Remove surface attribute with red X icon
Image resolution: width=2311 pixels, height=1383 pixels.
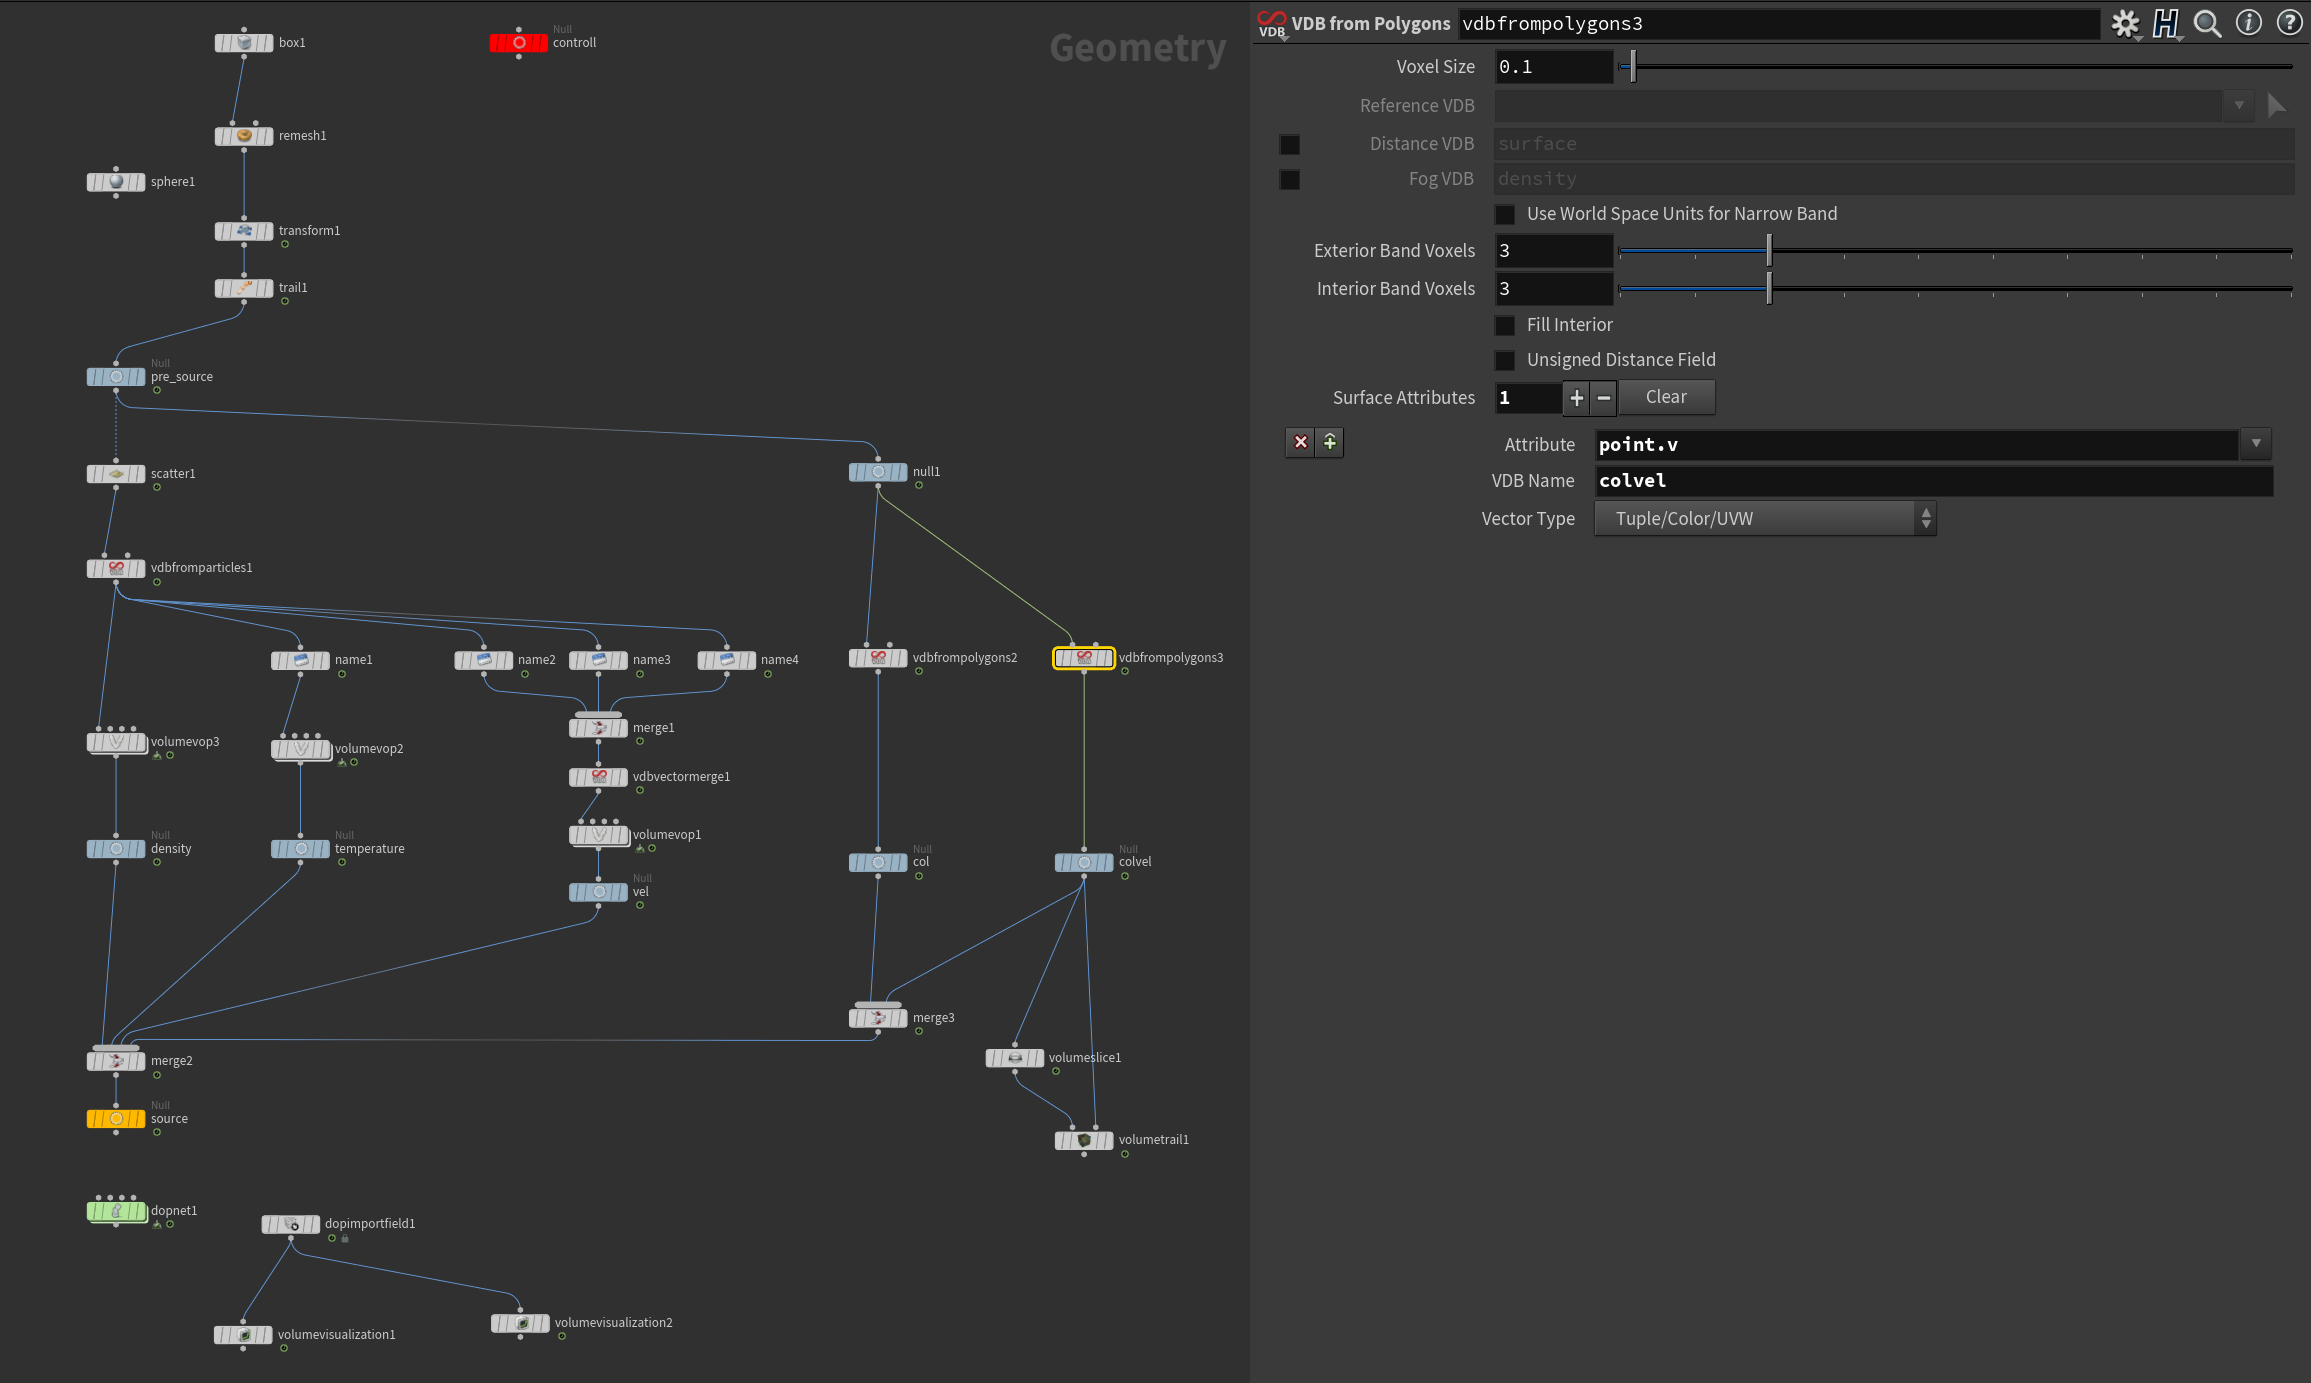pyautogui.click(x=1300, y=442)
